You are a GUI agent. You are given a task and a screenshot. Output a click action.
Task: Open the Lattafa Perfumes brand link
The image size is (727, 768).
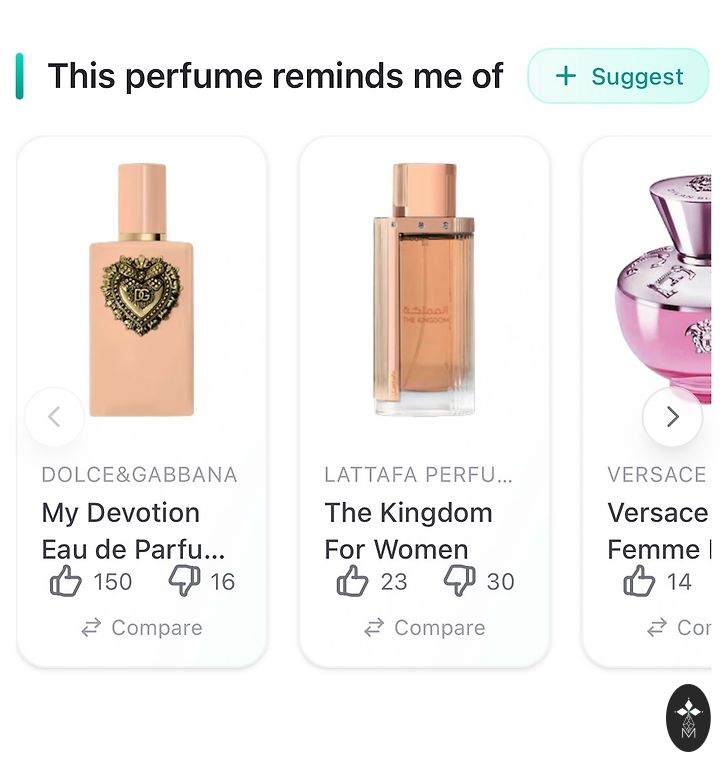coord(418,474)
